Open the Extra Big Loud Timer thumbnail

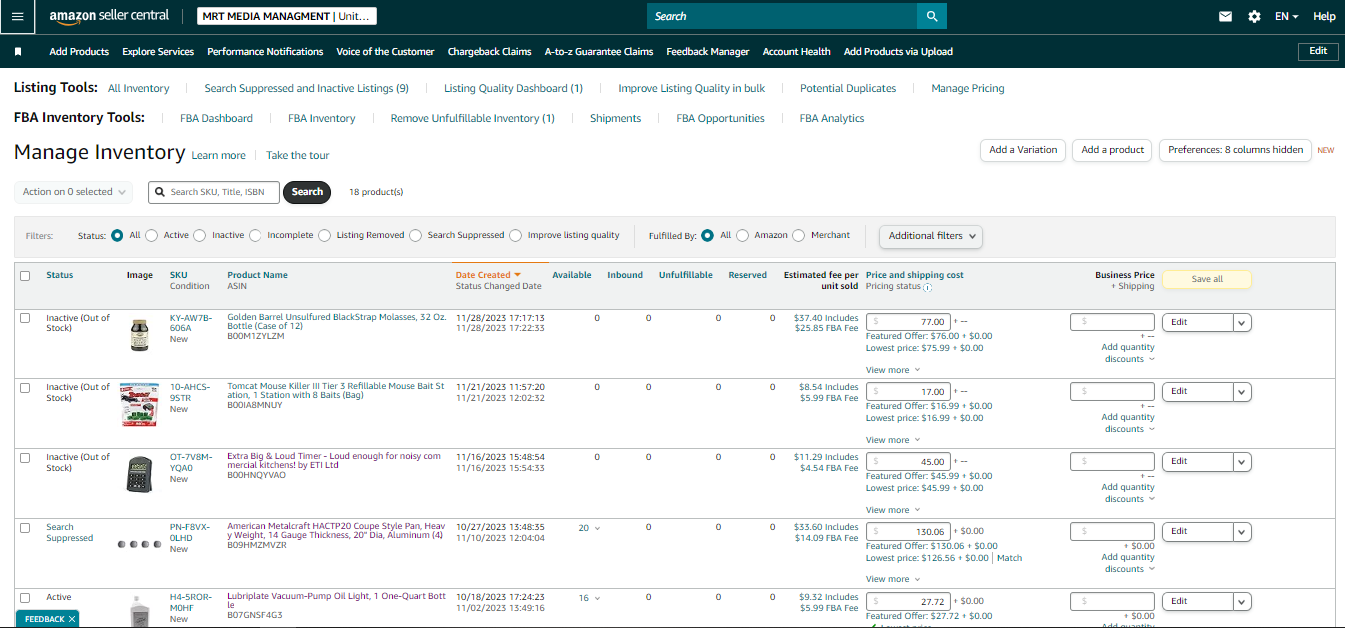coord(139,474)
